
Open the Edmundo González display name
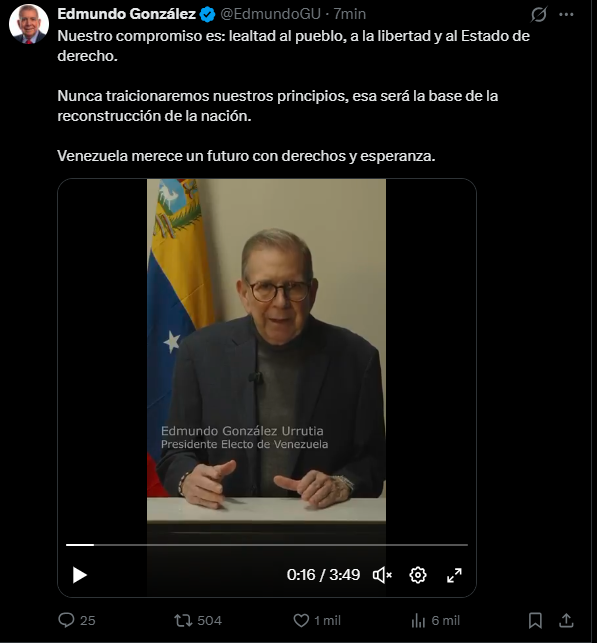[x=126, y=14]
